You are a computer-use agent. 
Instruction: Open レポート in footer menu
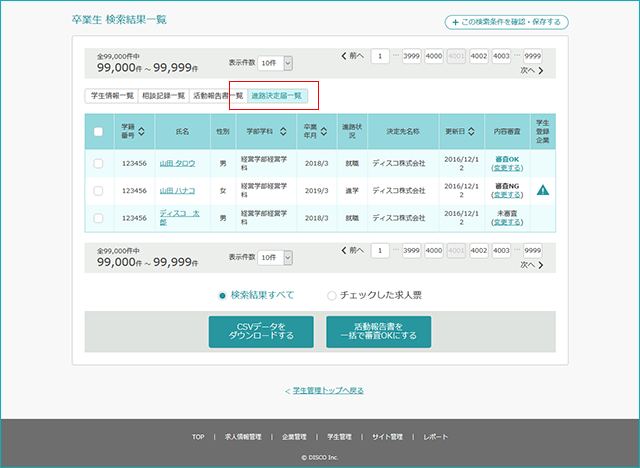point(436,437)
